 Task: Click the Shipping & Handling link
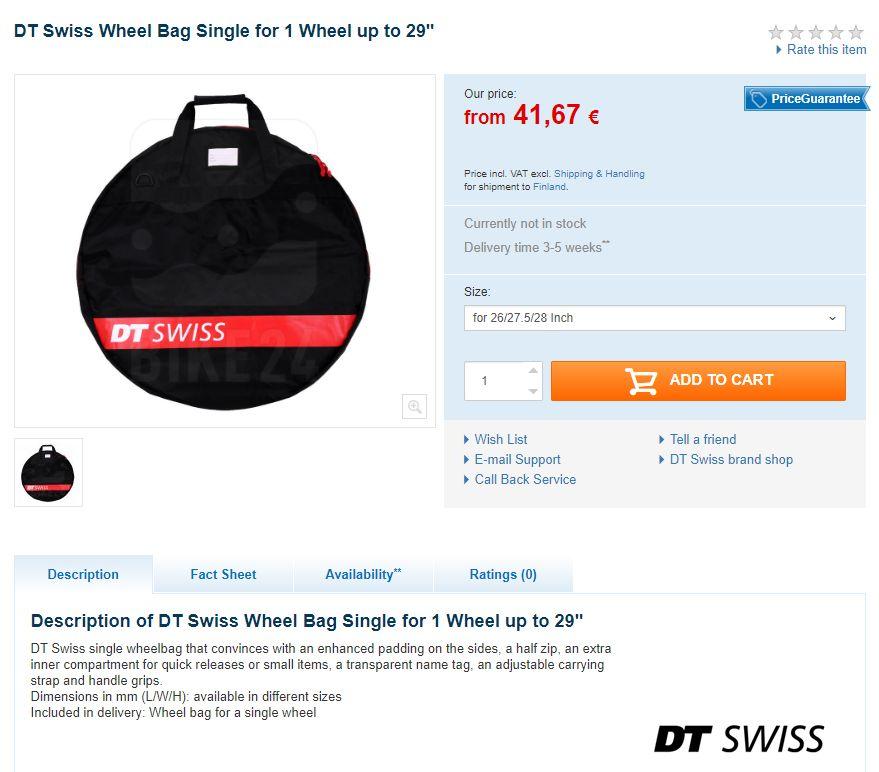pyautogui.click(x=599, y=174)
